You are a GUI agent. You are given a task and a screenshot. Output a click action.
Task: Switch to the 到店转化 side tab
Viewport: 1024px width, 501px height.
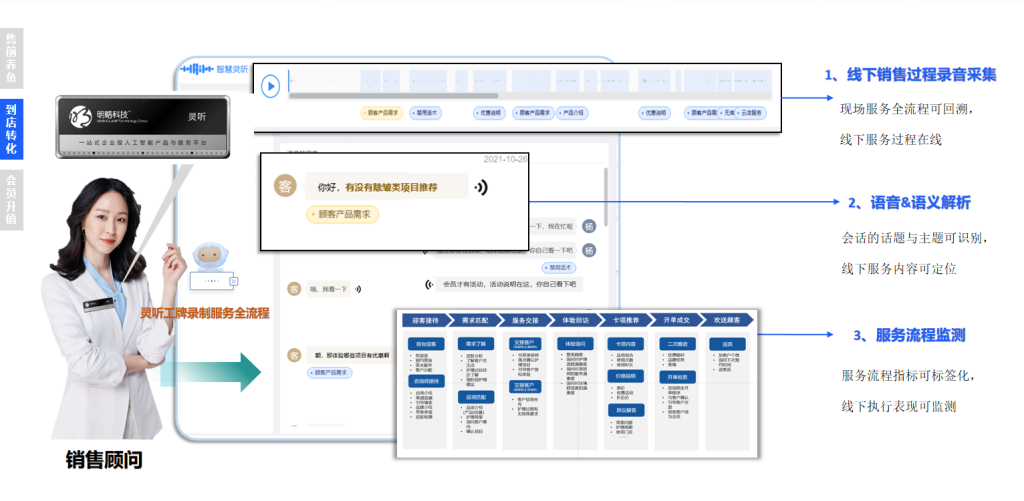11,128
